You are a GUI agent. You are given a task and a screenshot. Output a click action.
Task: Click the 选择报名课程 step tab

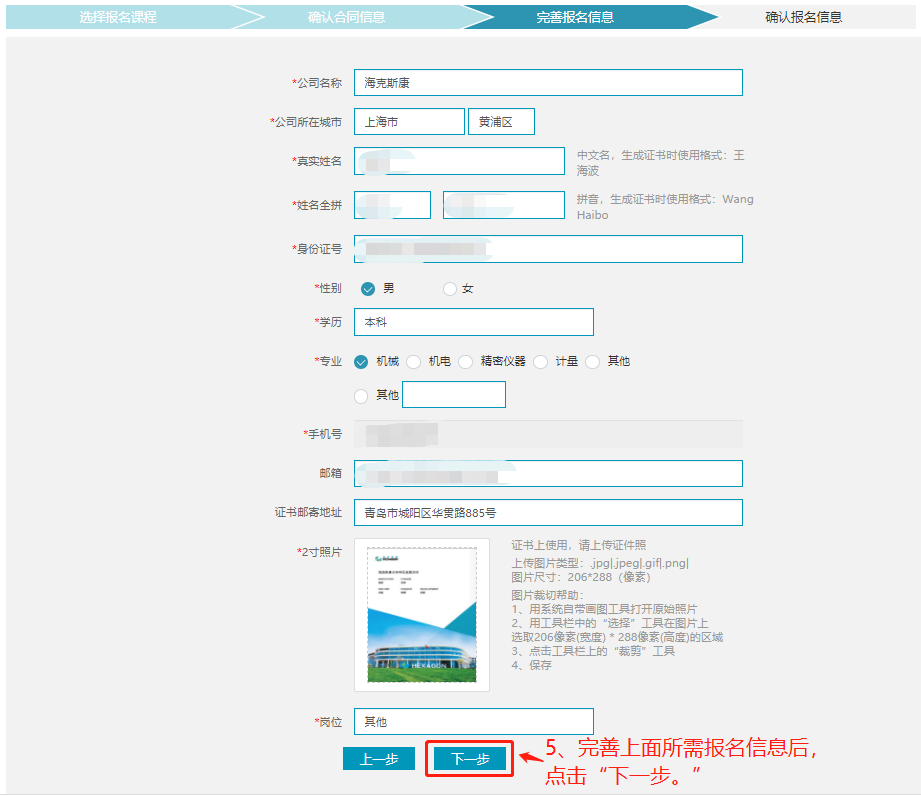pos(118,17)
